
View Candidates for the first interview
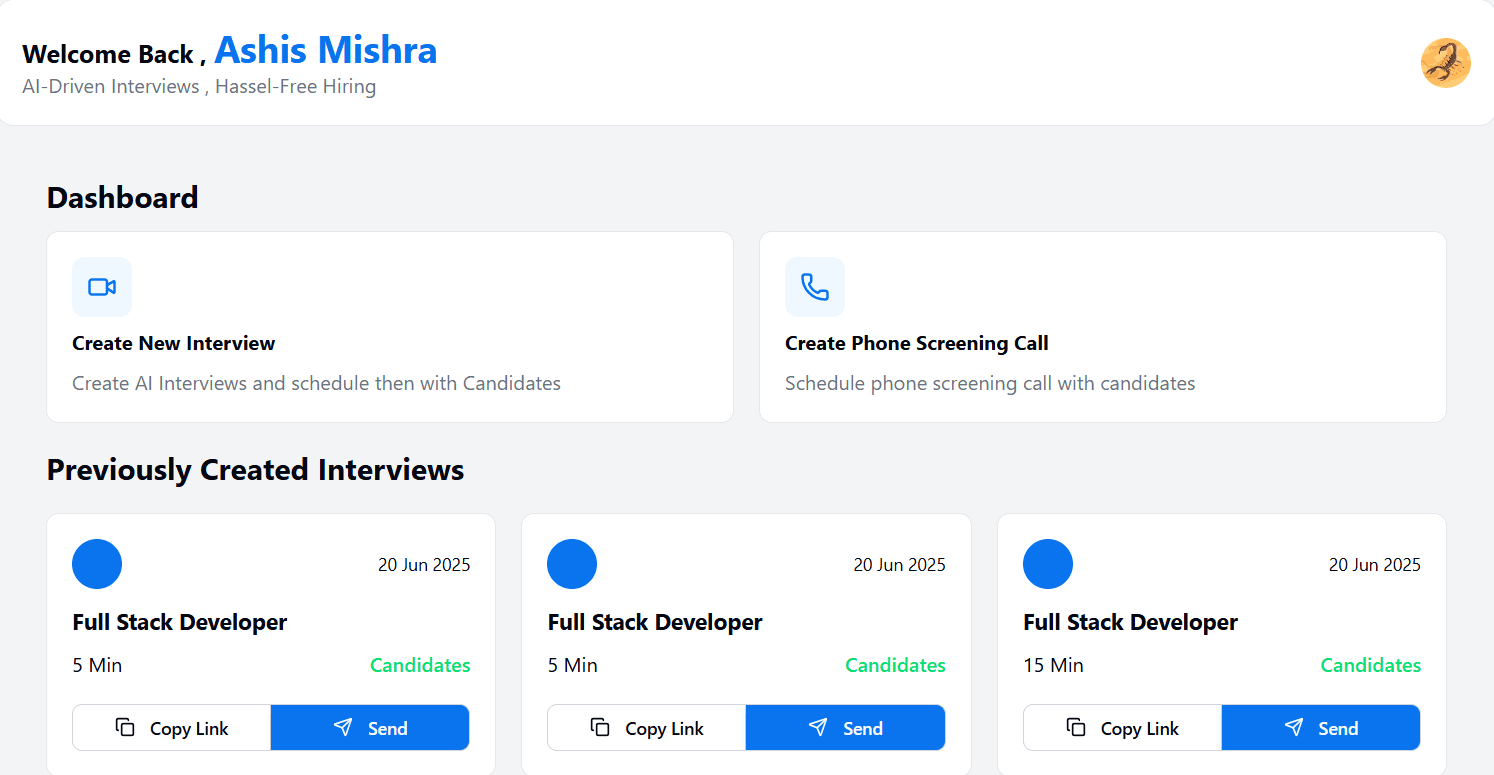420,665
